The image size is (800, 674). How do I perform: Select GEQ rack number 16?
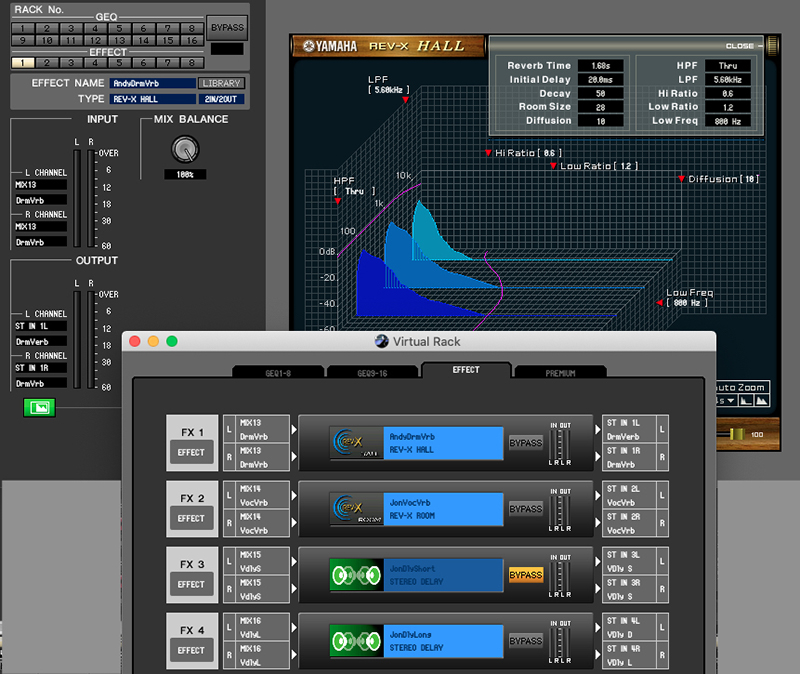click(x=192, y=40)
